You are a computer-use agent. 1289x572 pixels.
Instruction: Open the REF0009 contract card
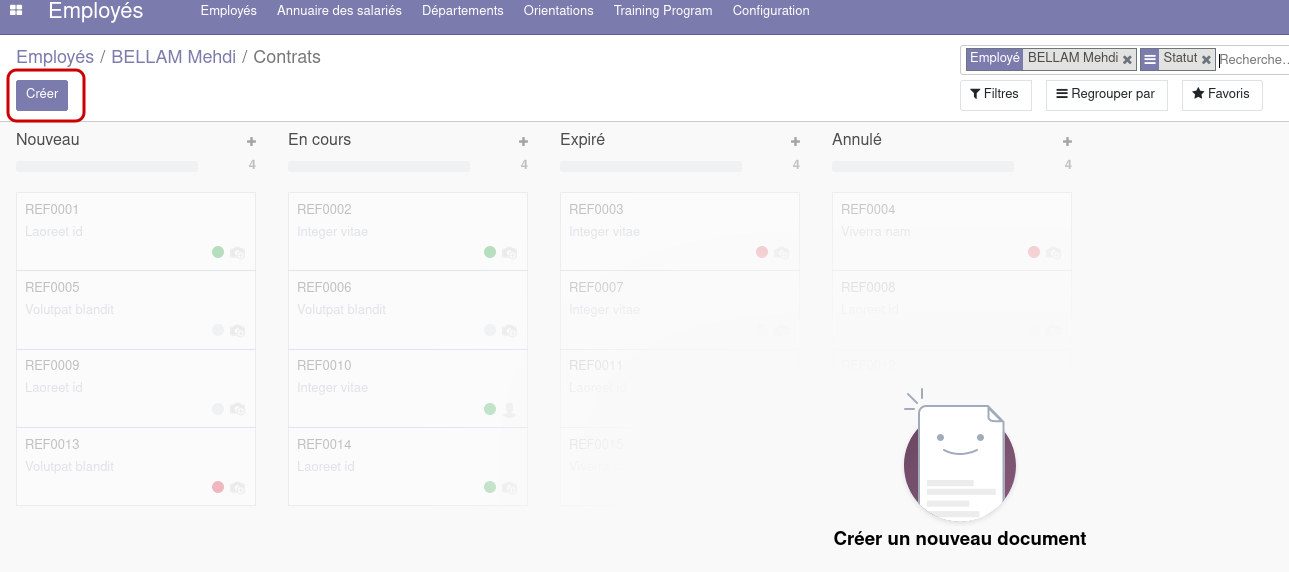point(136,388)
